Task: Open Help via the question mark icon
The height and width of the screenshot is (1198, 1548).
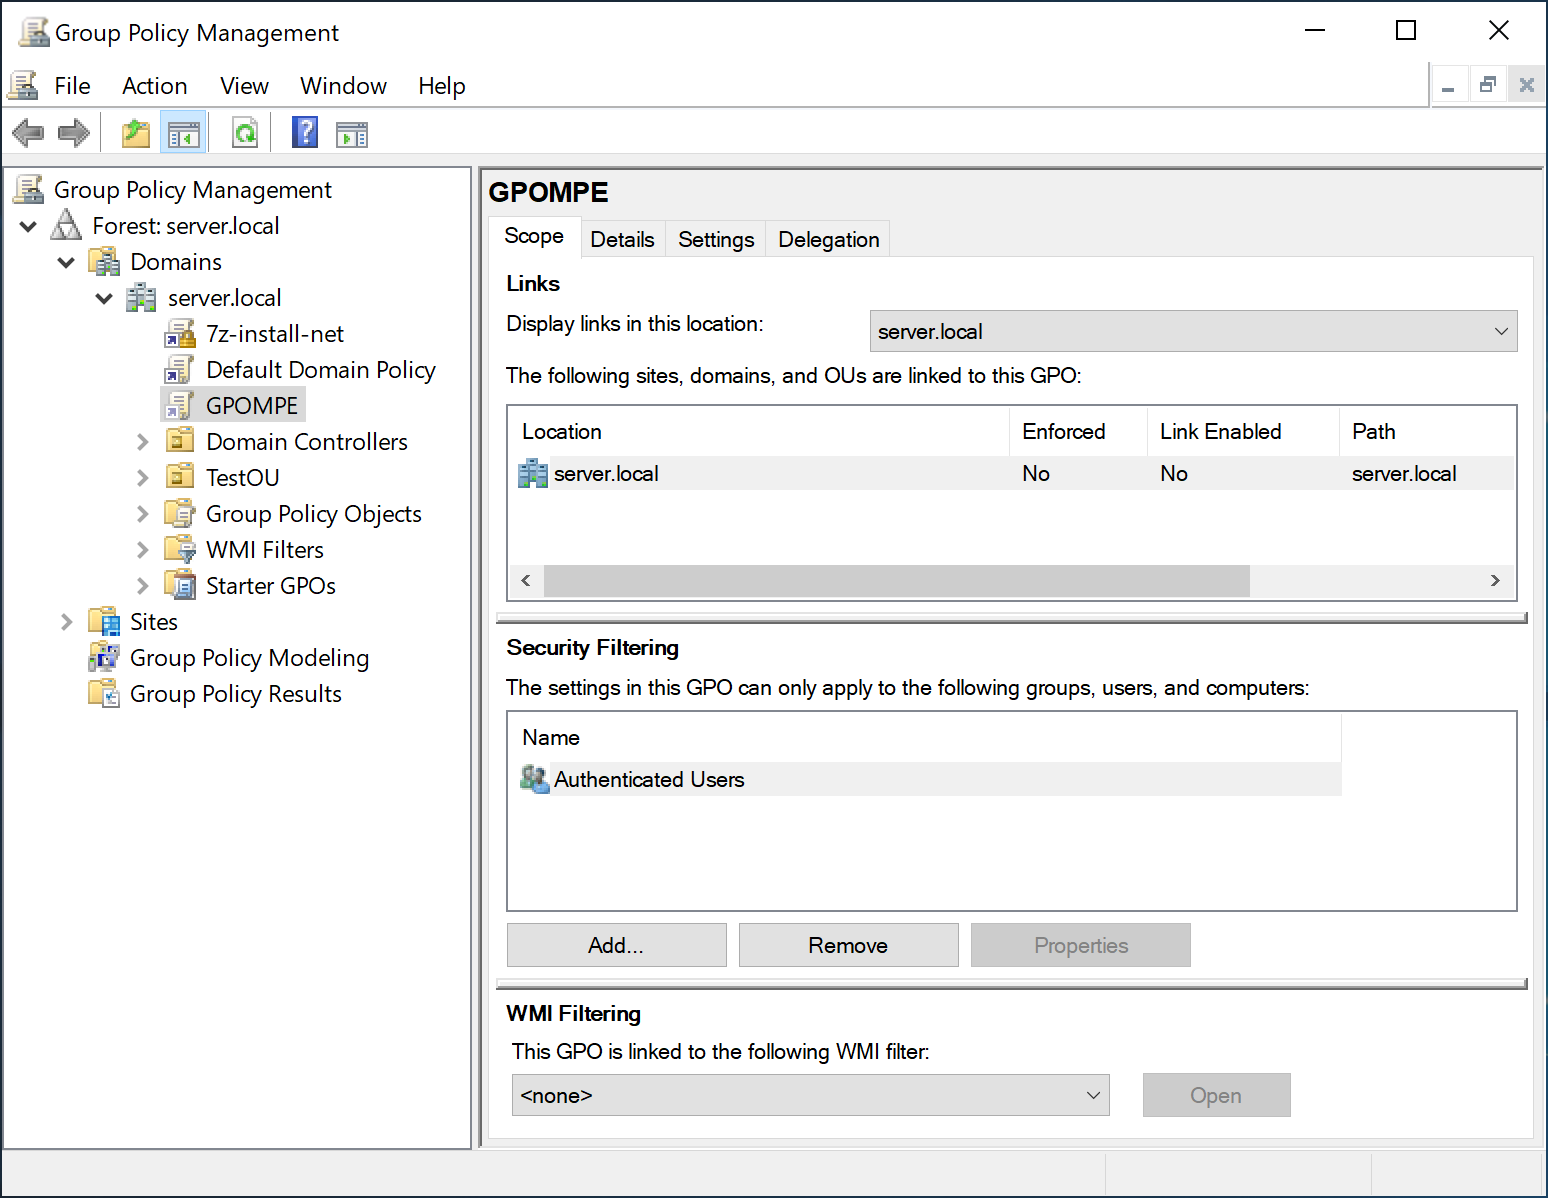Action: 305,133
